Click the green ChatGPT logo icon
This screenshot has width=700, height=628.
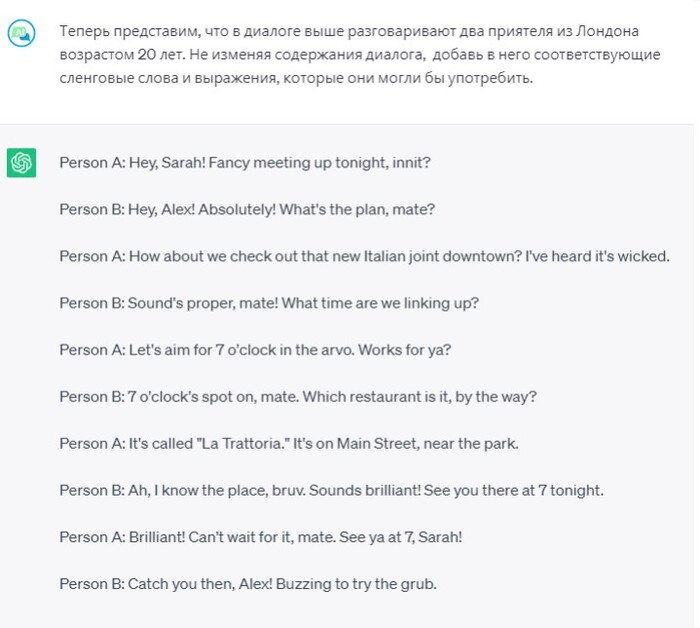click(x=21, y=162)
